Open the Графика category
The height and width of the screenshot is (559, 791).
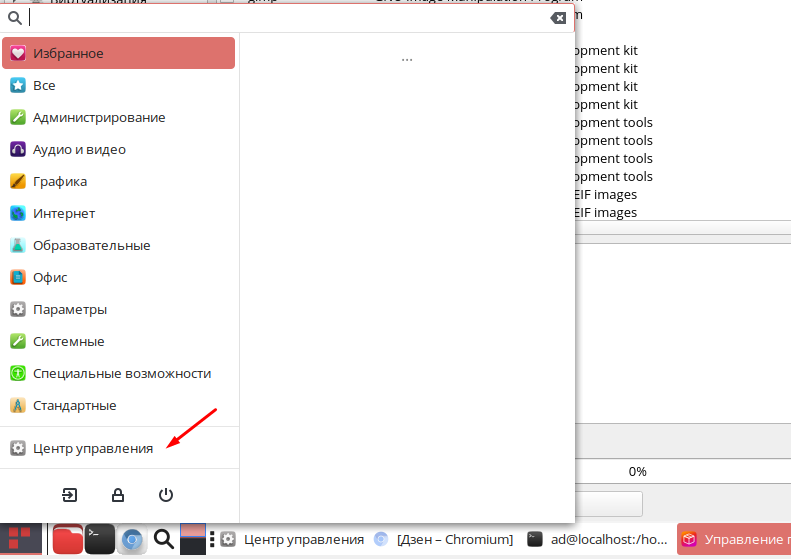(119, 181)
